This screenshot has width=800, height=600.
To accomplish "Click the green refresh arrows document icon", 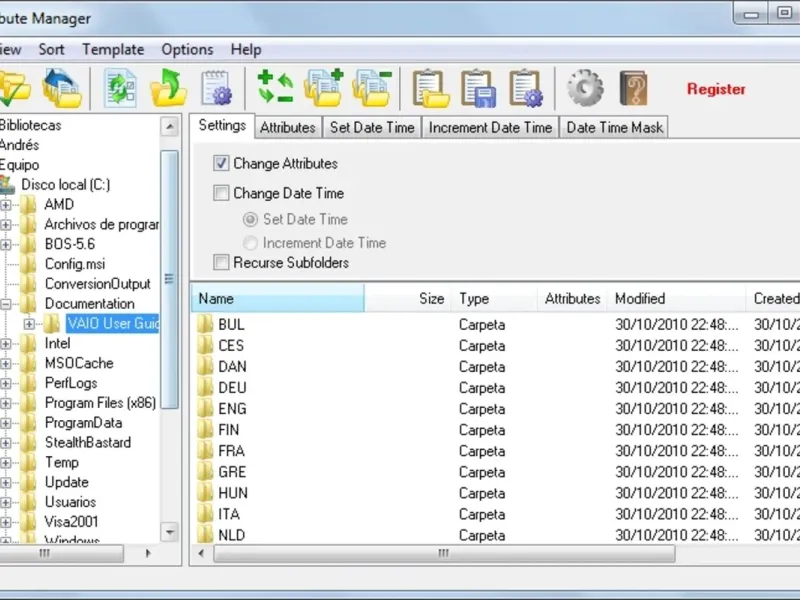I will [x=120, y=88].
